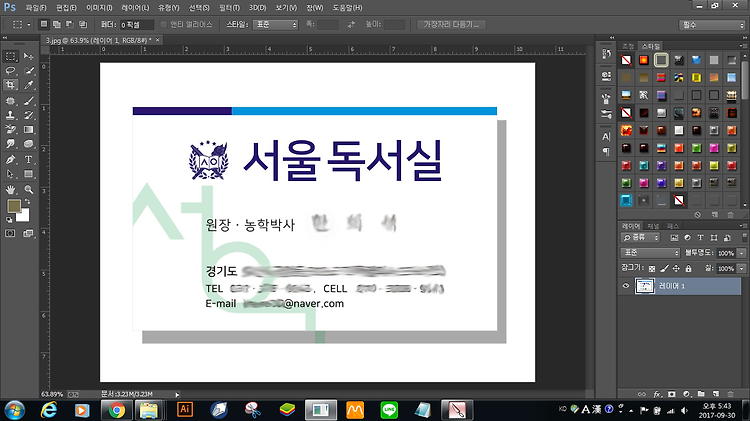Select the Gradient tool
Screen dimensions: 750x421
pyautogui.click(x=29, y=130)
